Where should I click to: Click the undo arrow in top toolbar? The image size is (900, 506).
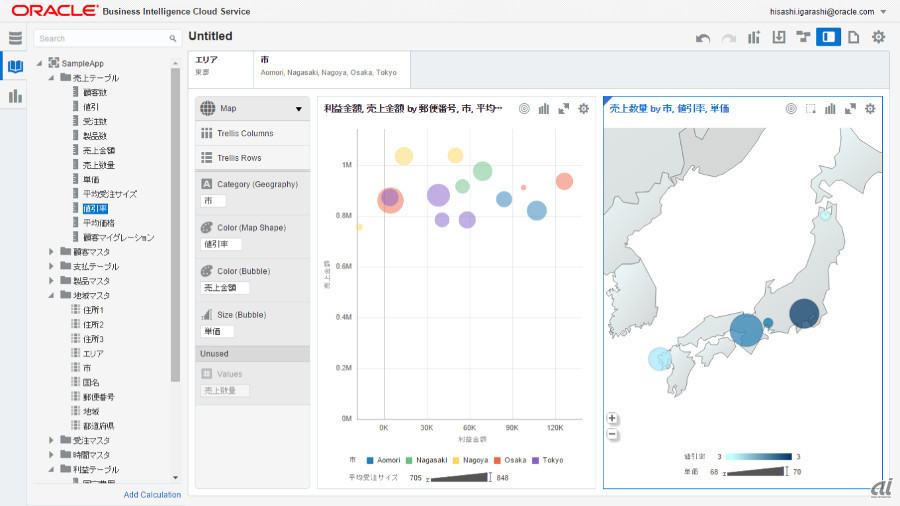703,38
